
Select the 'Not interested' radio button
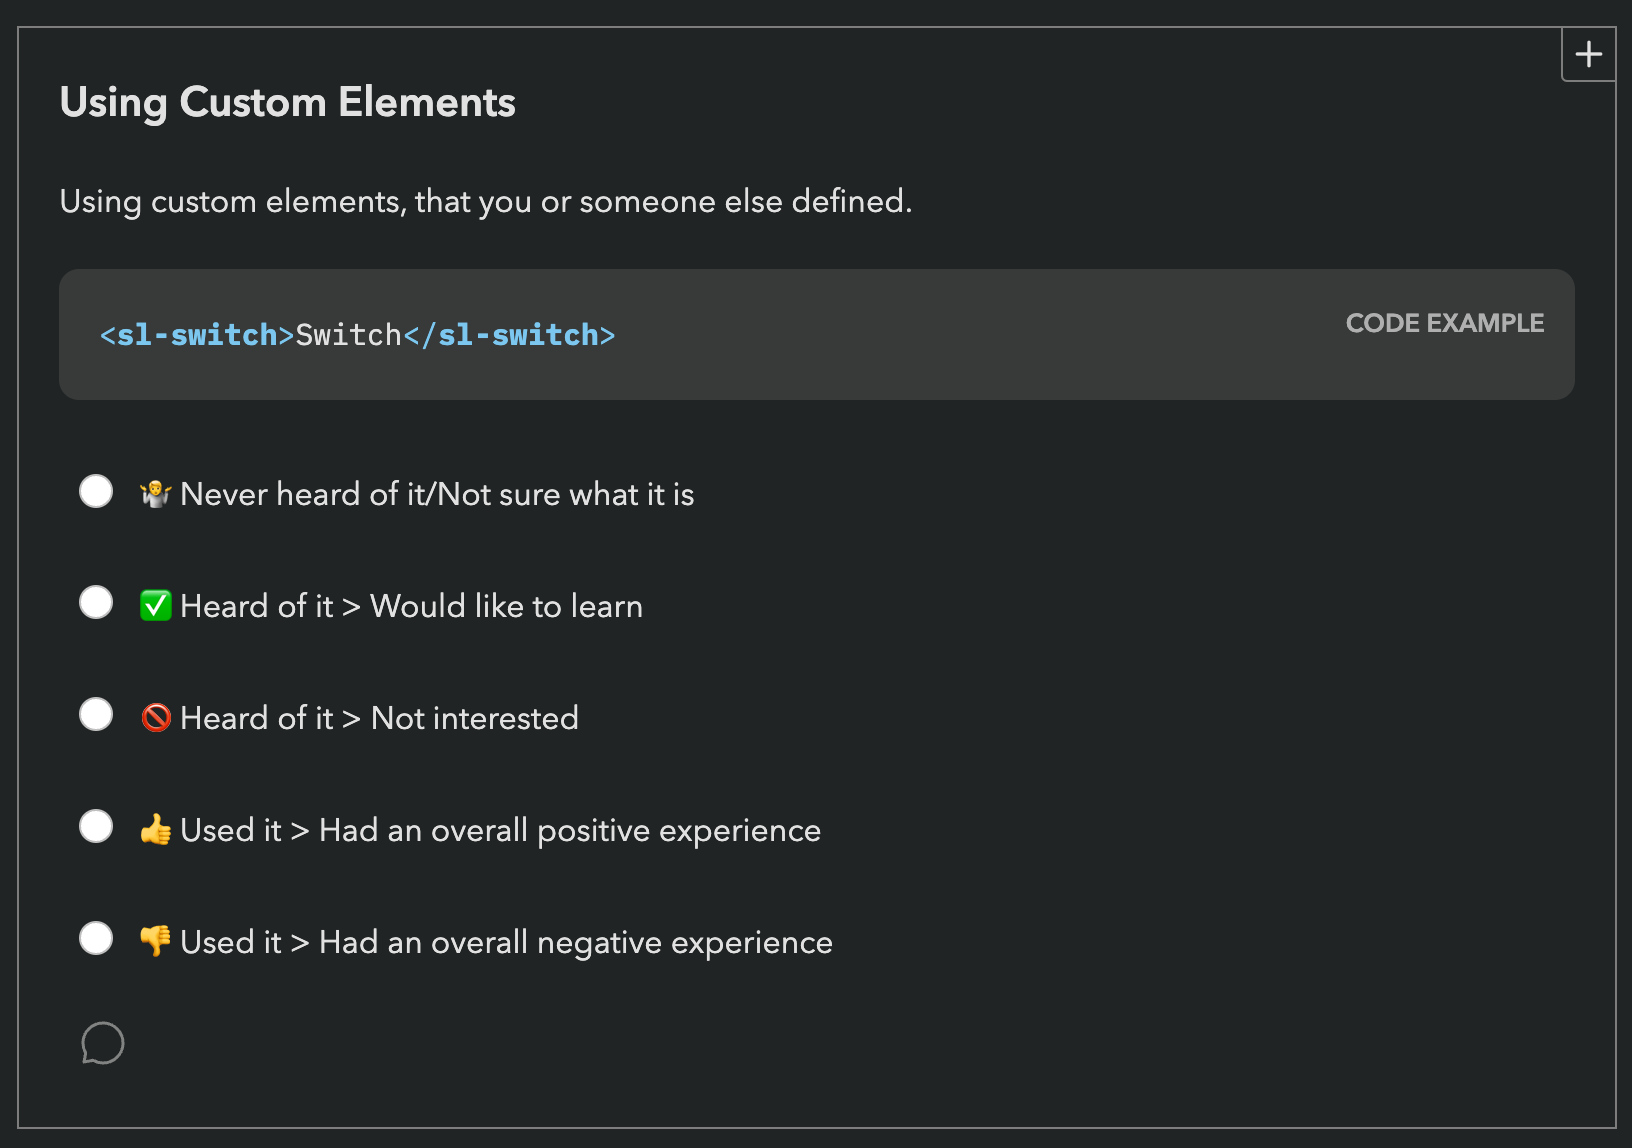(x=96, y=715)
